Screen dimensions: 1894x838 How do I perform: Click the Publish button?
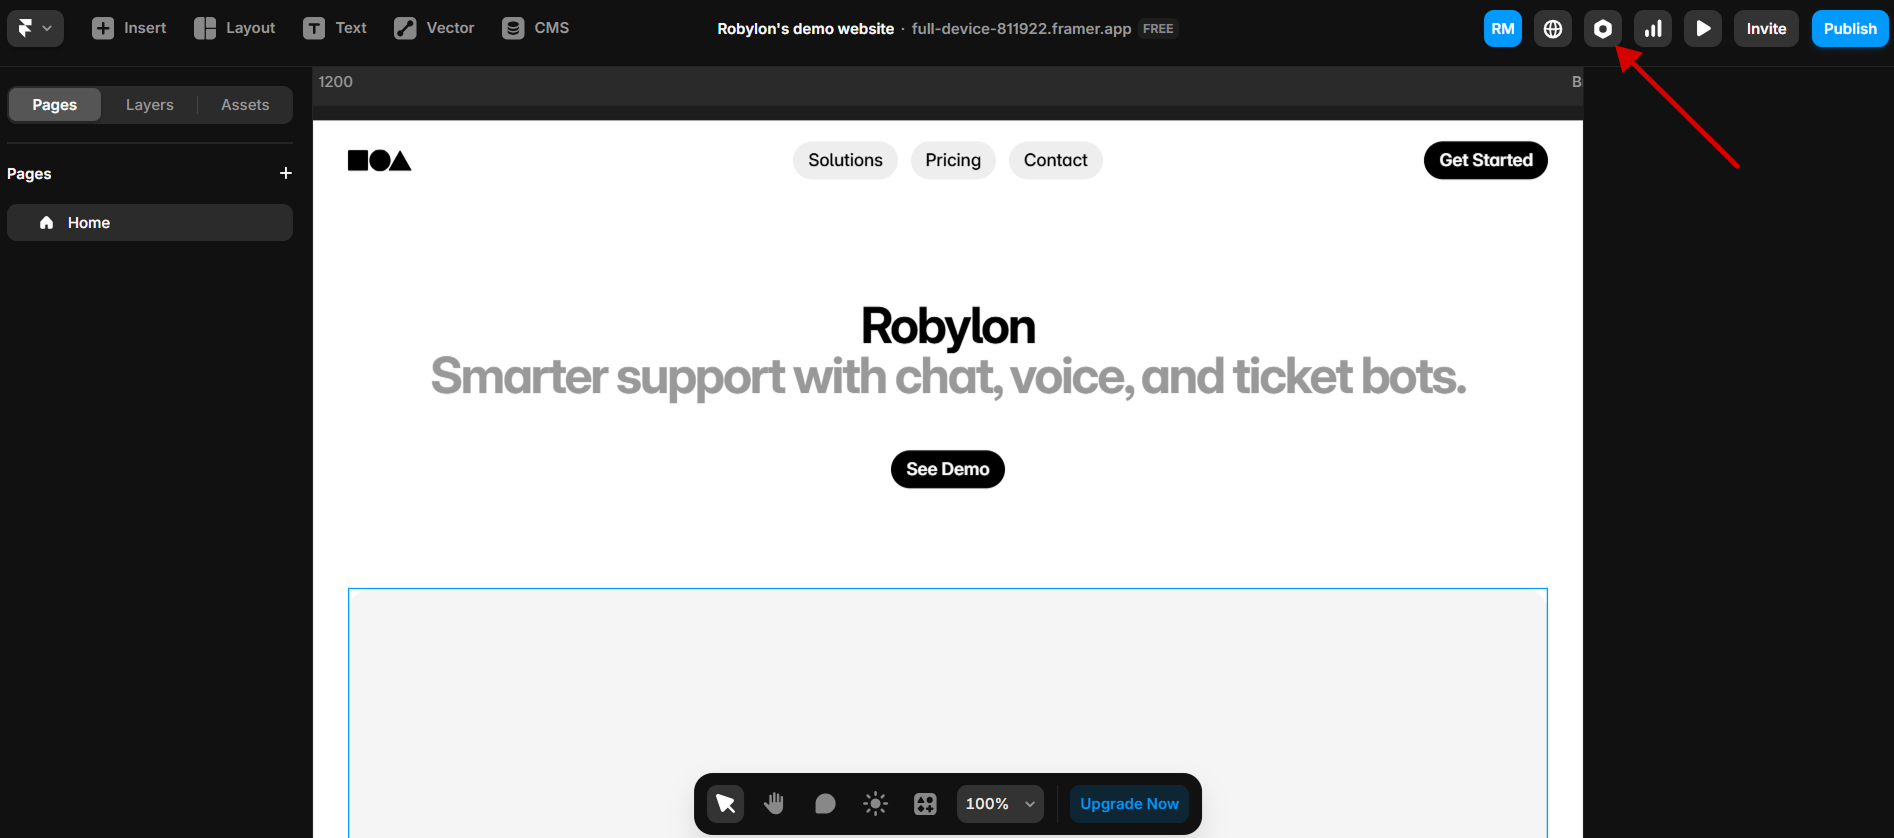pos(1850,28)
